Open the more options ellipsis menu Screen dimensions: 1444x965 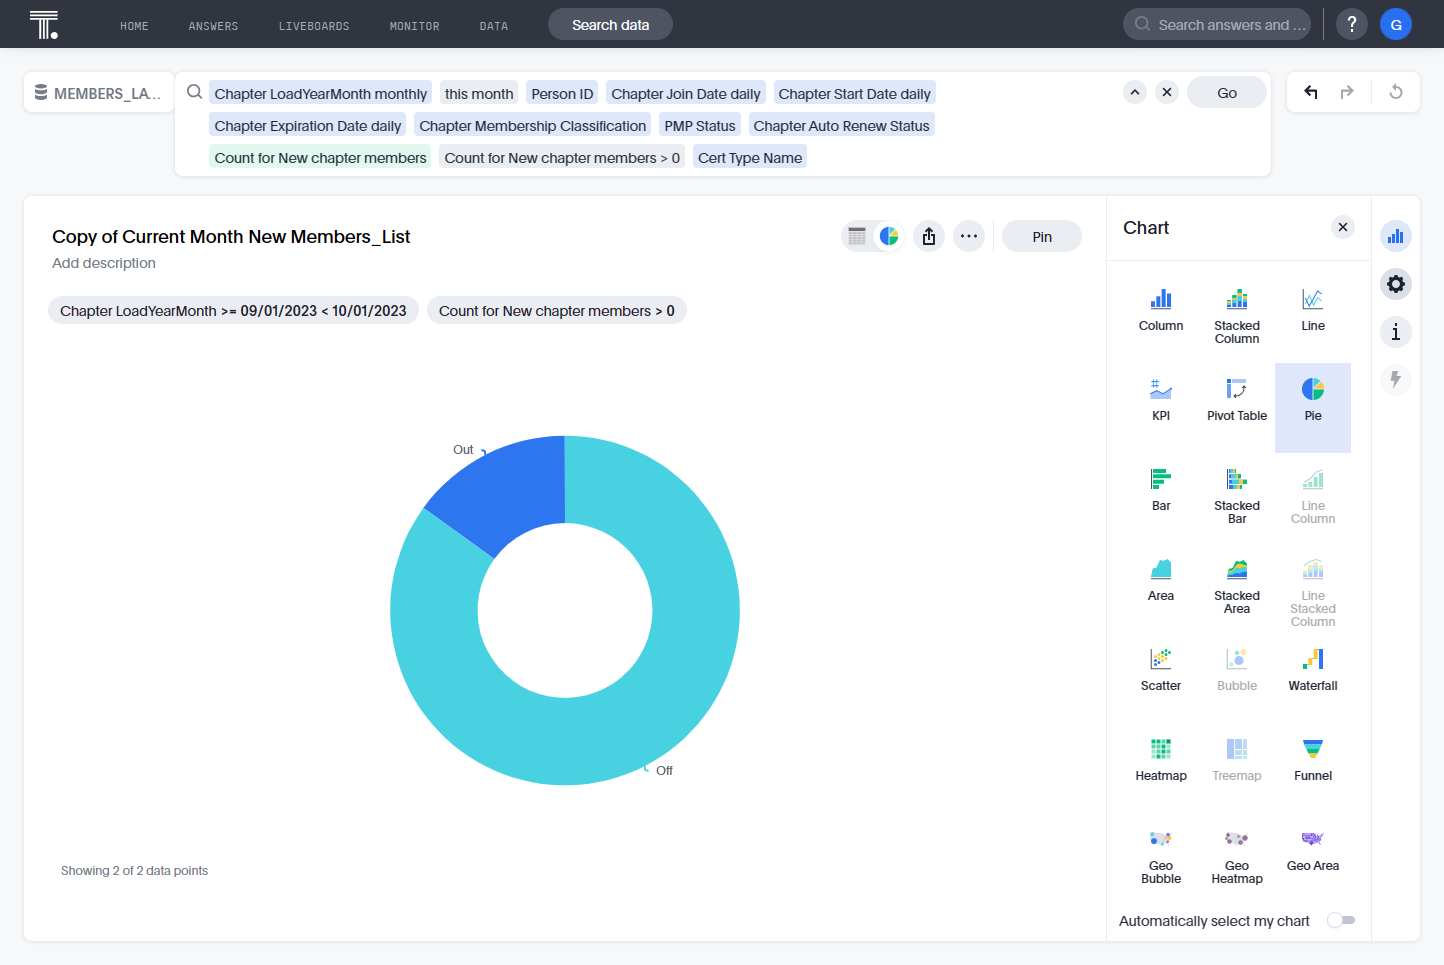(x=969, y=236)
